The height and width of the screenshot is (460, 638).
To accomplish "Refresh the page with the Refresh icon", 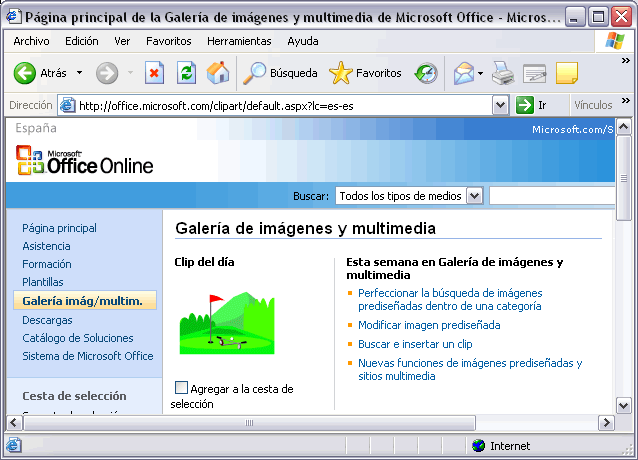I will [186, 73].
